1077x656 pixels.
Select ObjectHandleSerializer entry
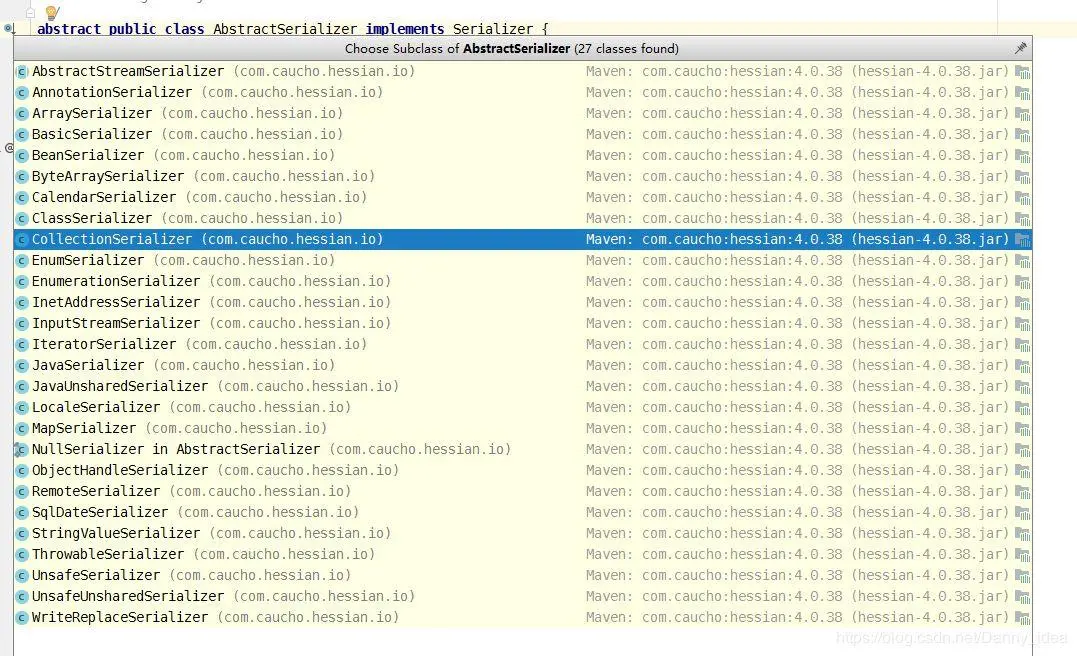click(523, 470)
